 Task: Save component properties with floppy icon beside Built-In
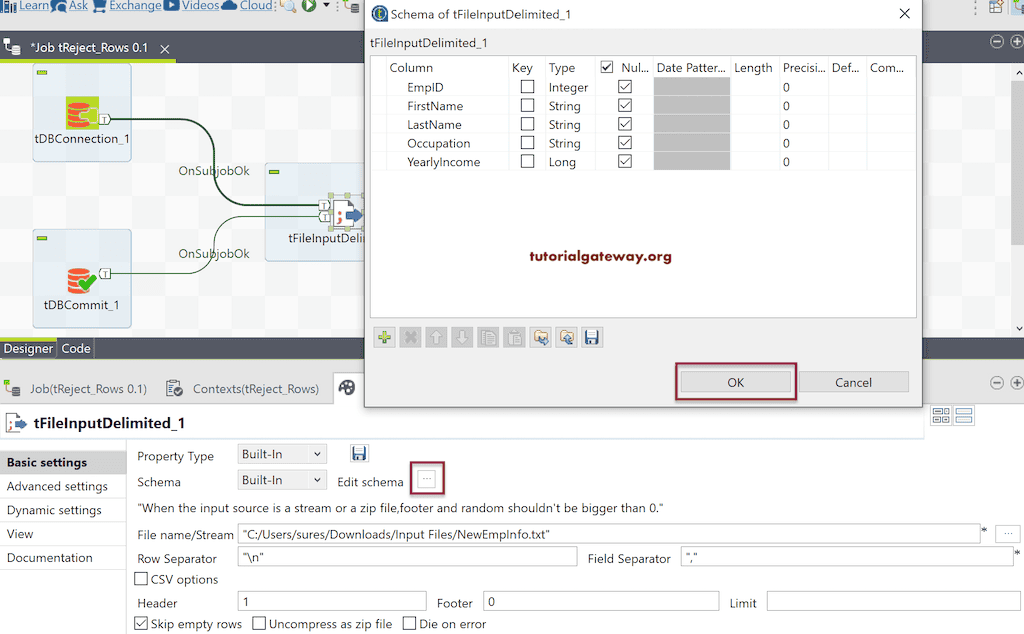tap(359, 453)
